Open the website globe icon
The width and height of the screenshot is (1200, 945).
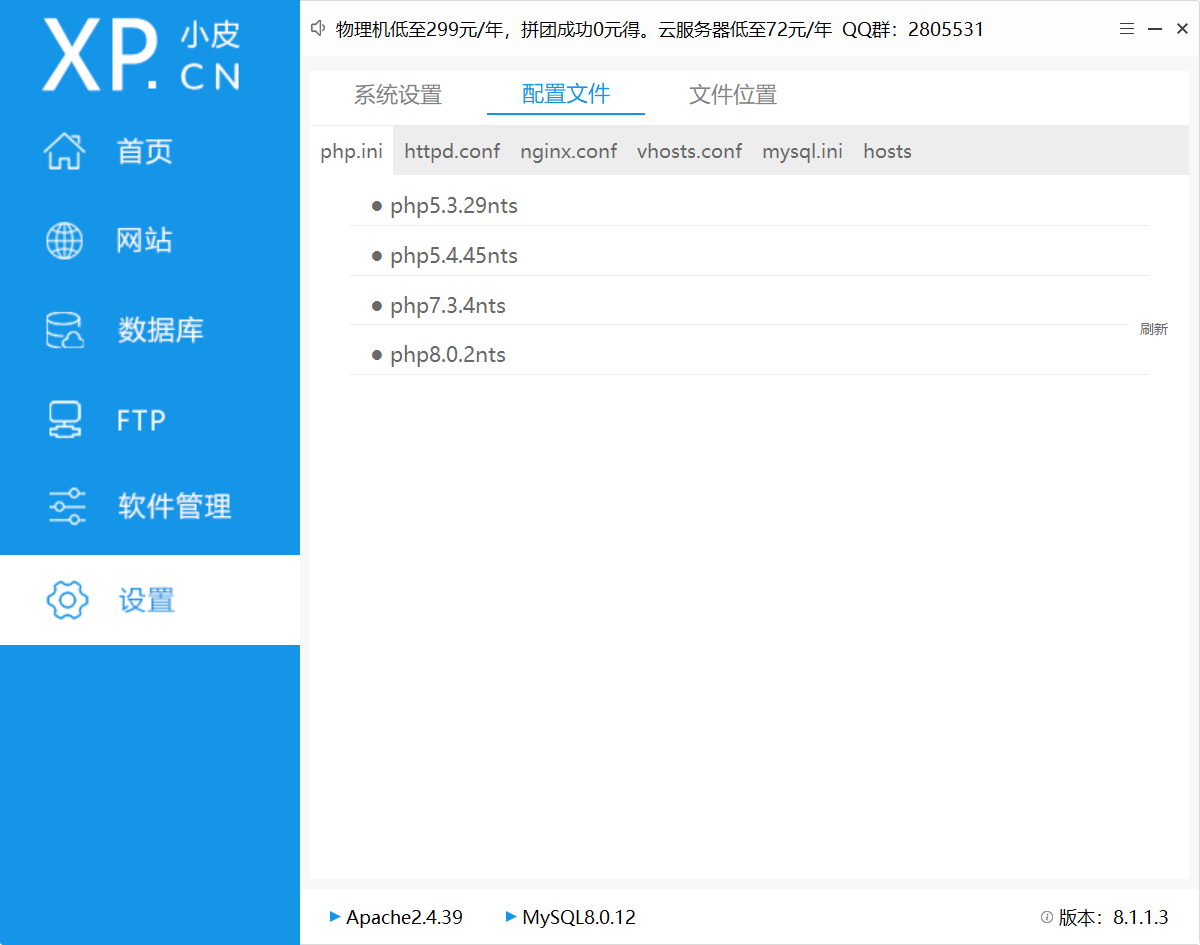pos(66,240)
